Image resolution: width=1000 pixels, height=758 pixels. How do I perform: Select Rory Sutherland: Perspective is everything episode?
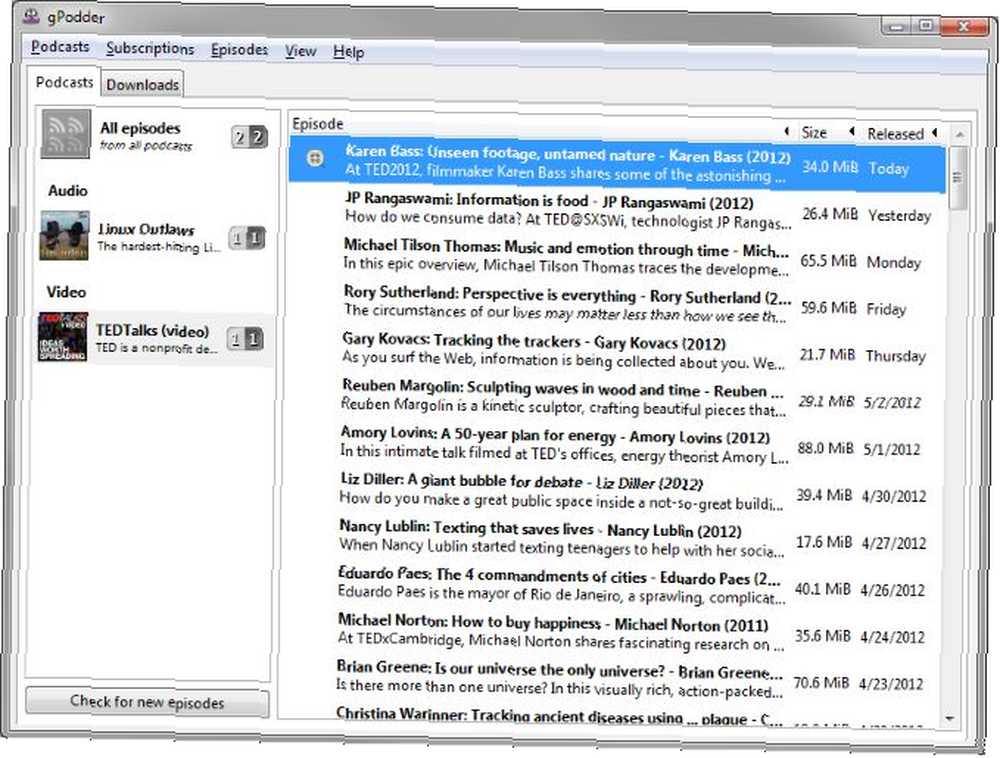click(615, 305)
